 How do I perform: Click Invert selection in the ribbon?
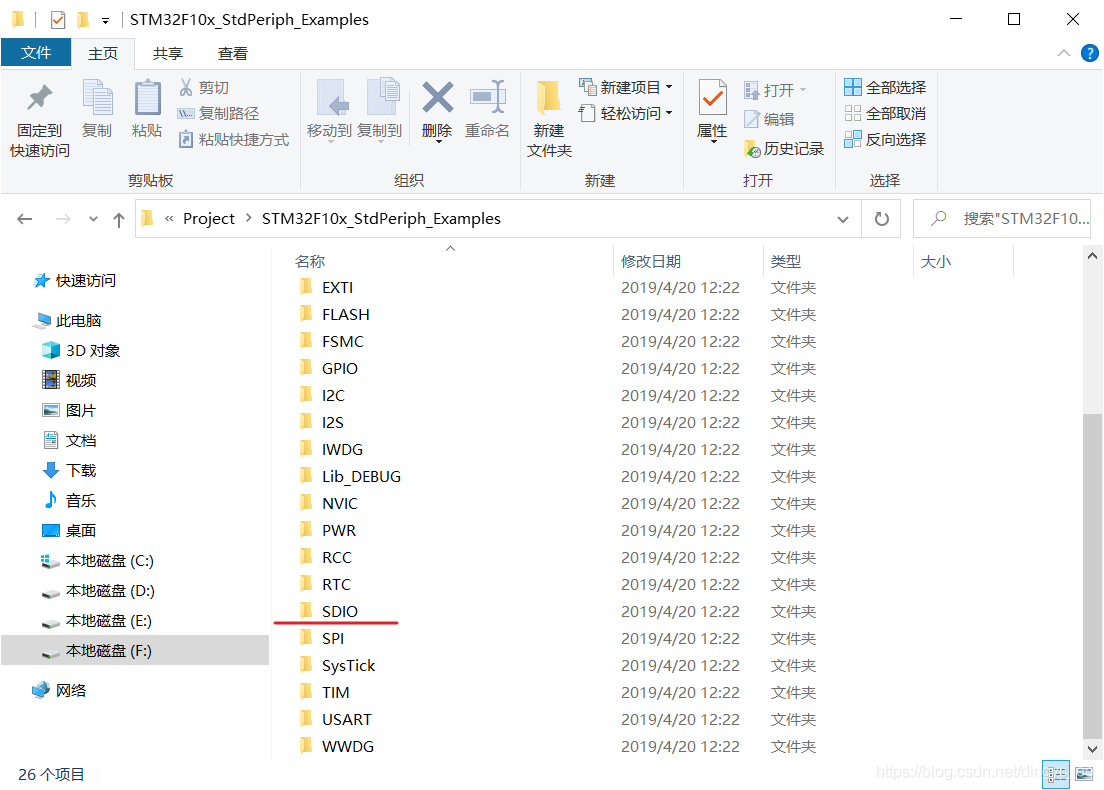[x=885, y=139]
